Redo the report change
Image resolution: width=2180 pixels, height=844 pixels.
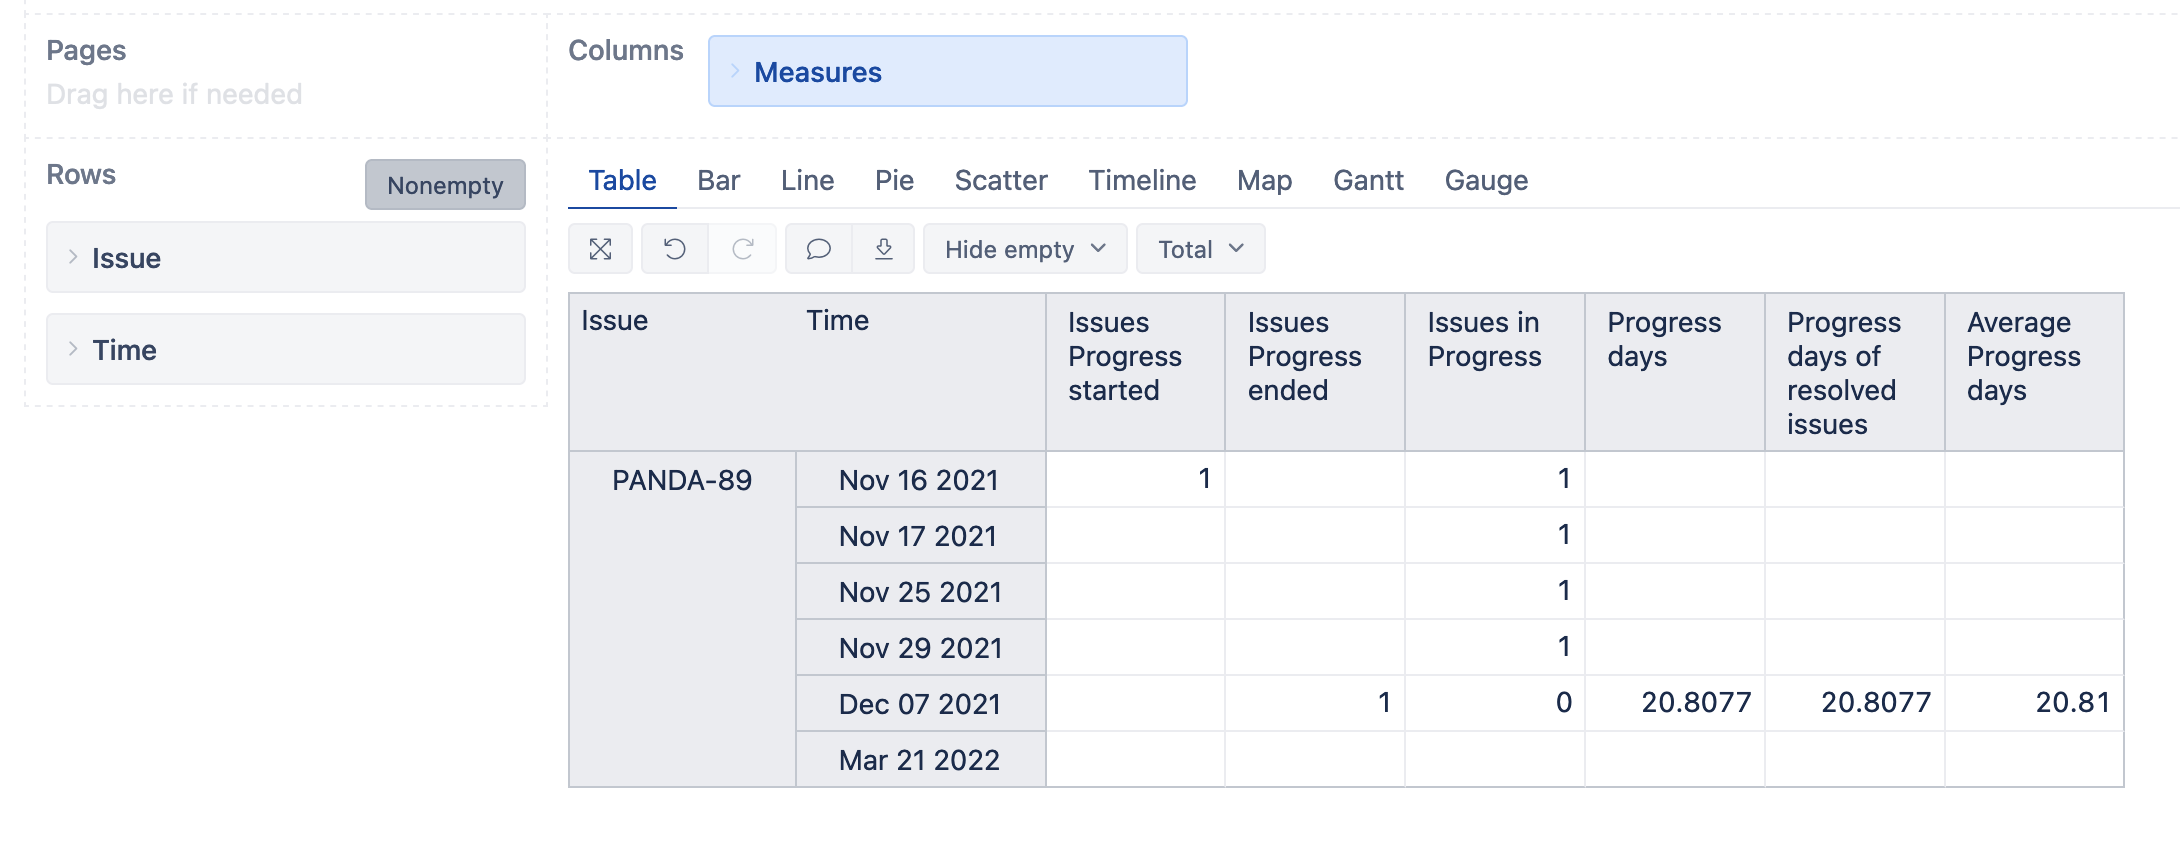click(743, 249)
